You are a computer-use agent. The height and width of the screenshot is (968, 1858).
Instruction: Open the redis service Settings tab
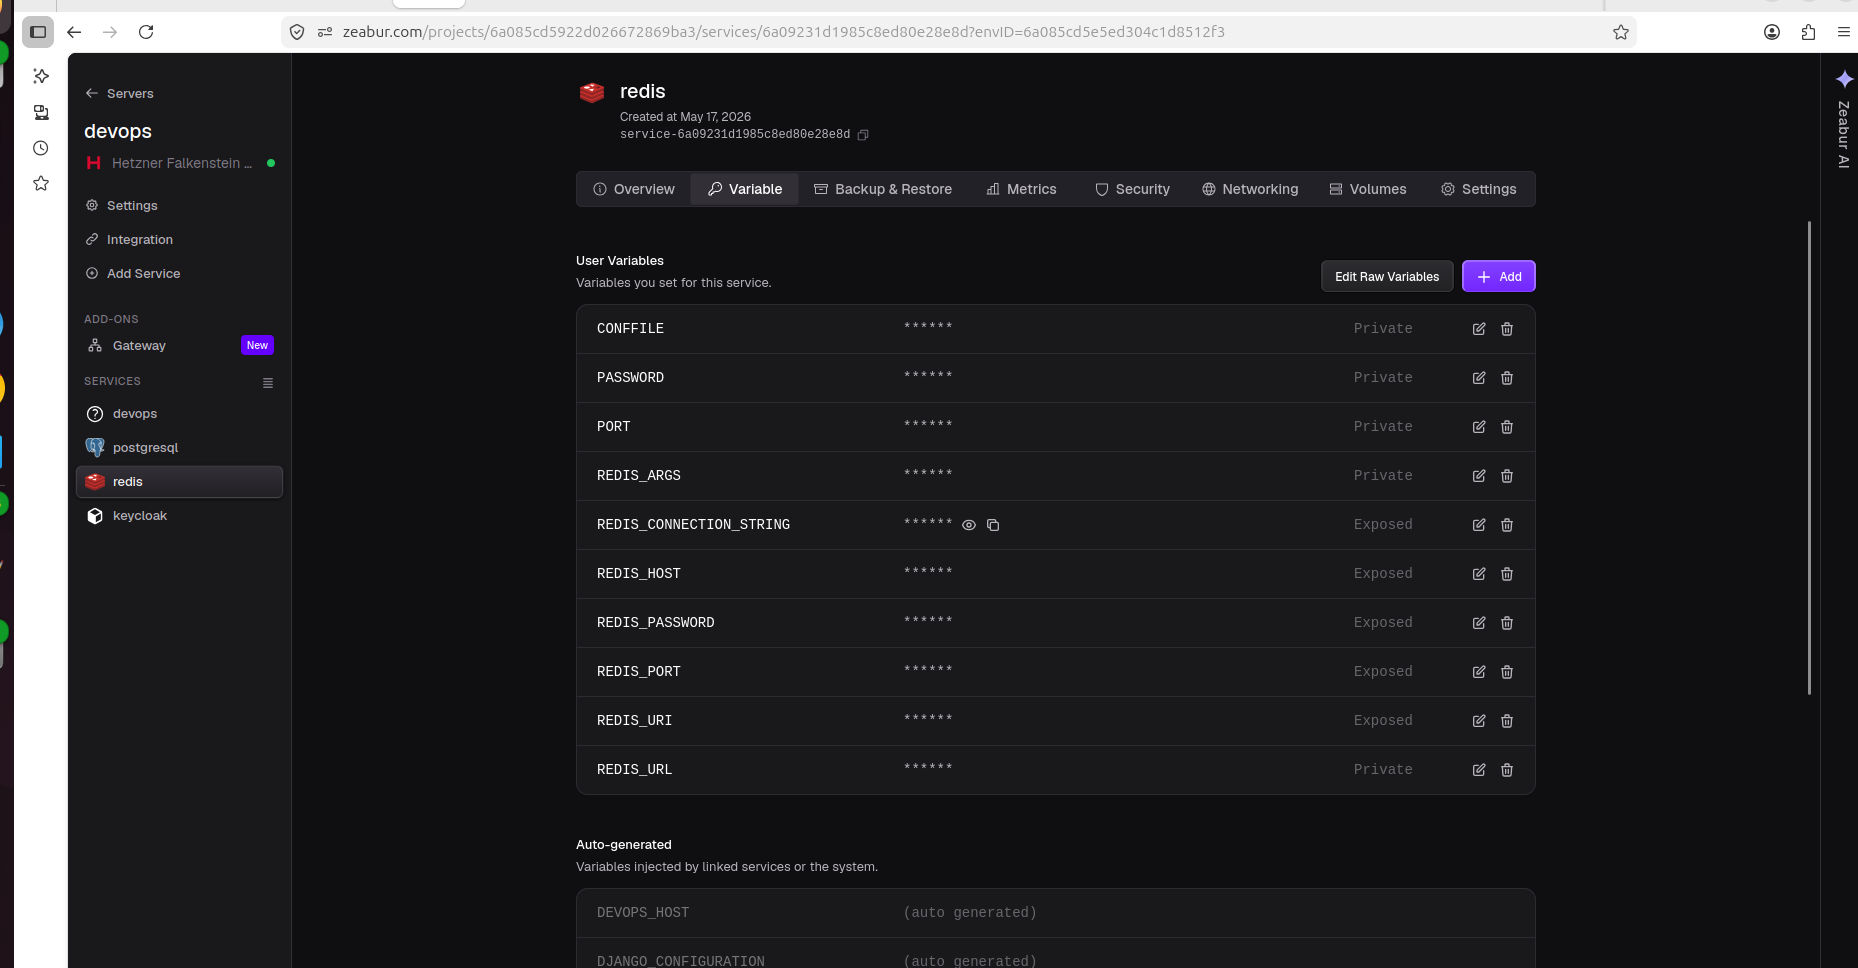click(1479, 189)
